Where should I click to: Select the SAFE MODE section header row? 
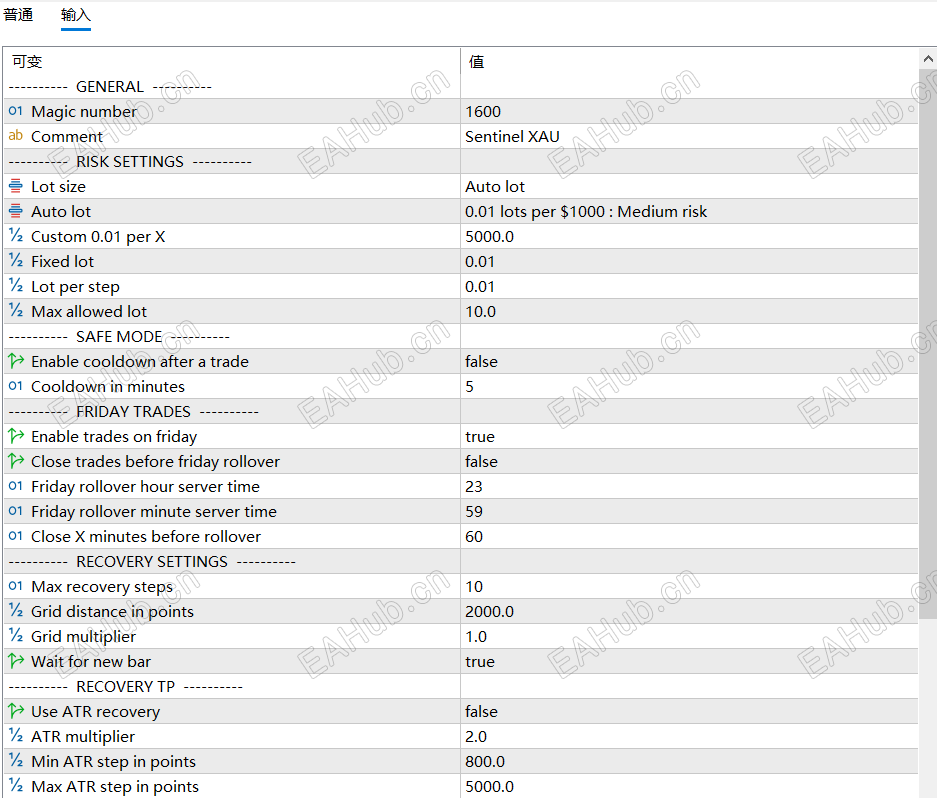coord(461,337)
